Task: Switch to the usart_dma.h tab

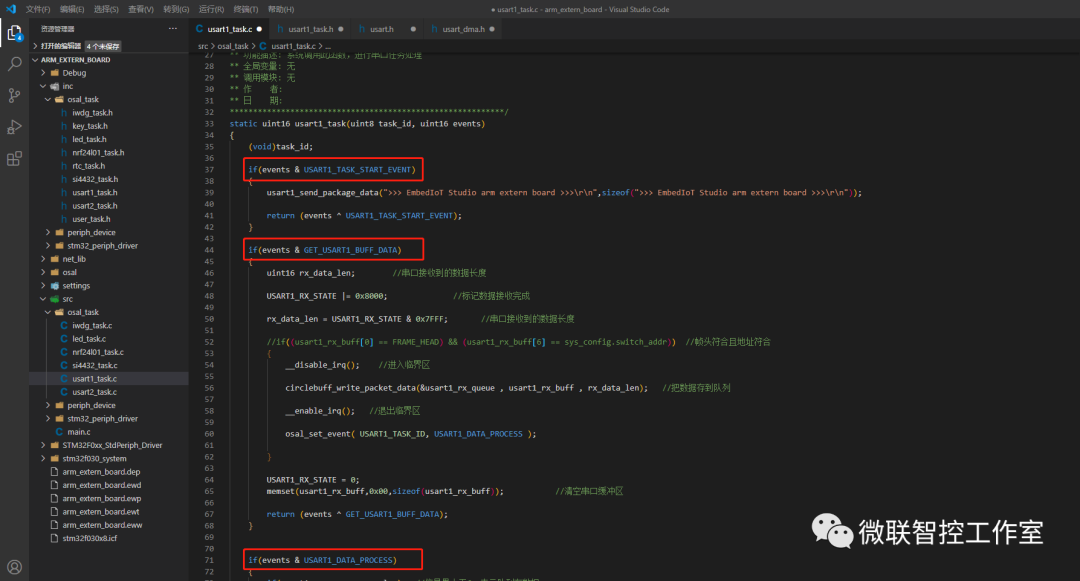Action: click(463, 29)
